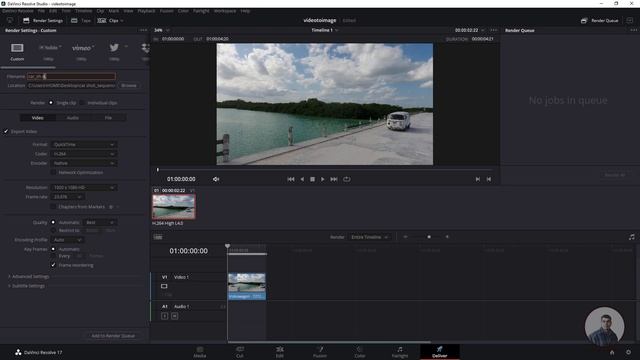This screenshot has width=640, height=360.
Task: Open the Encoder dropdown showing Native
Action: pos(84,163)
